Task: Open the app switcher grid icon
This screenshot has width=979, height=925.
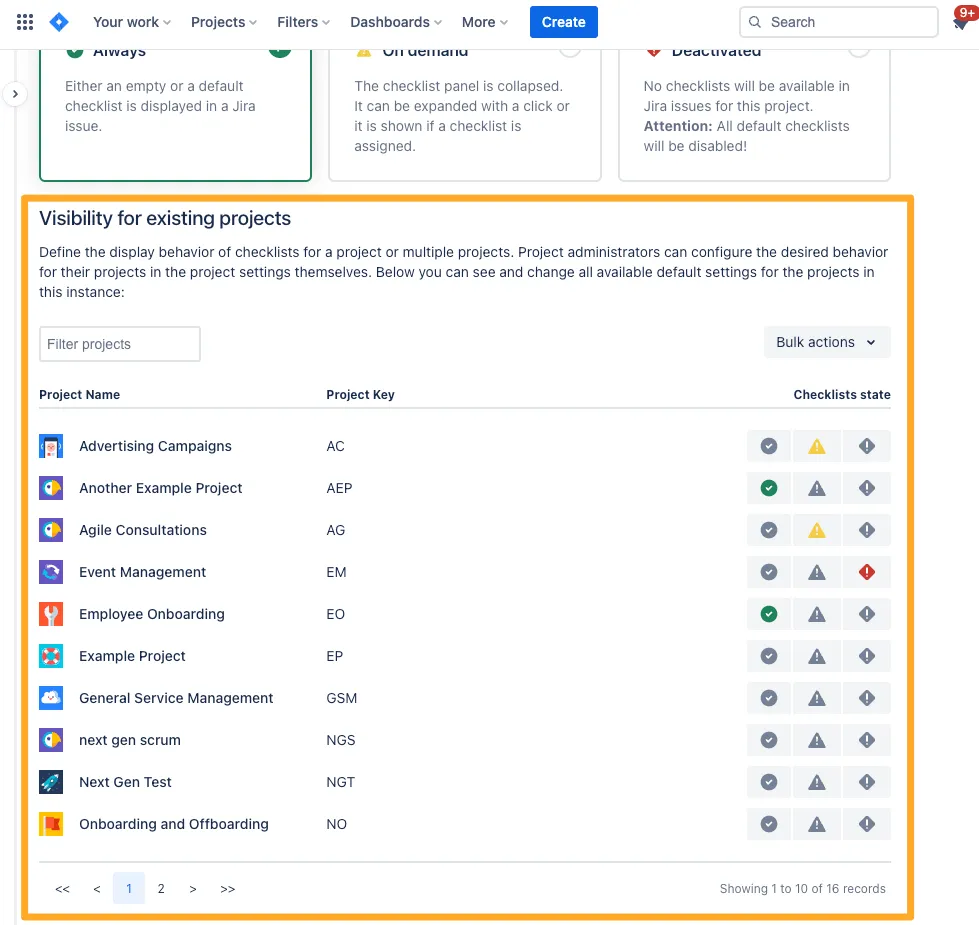Action: pos(25,22)
